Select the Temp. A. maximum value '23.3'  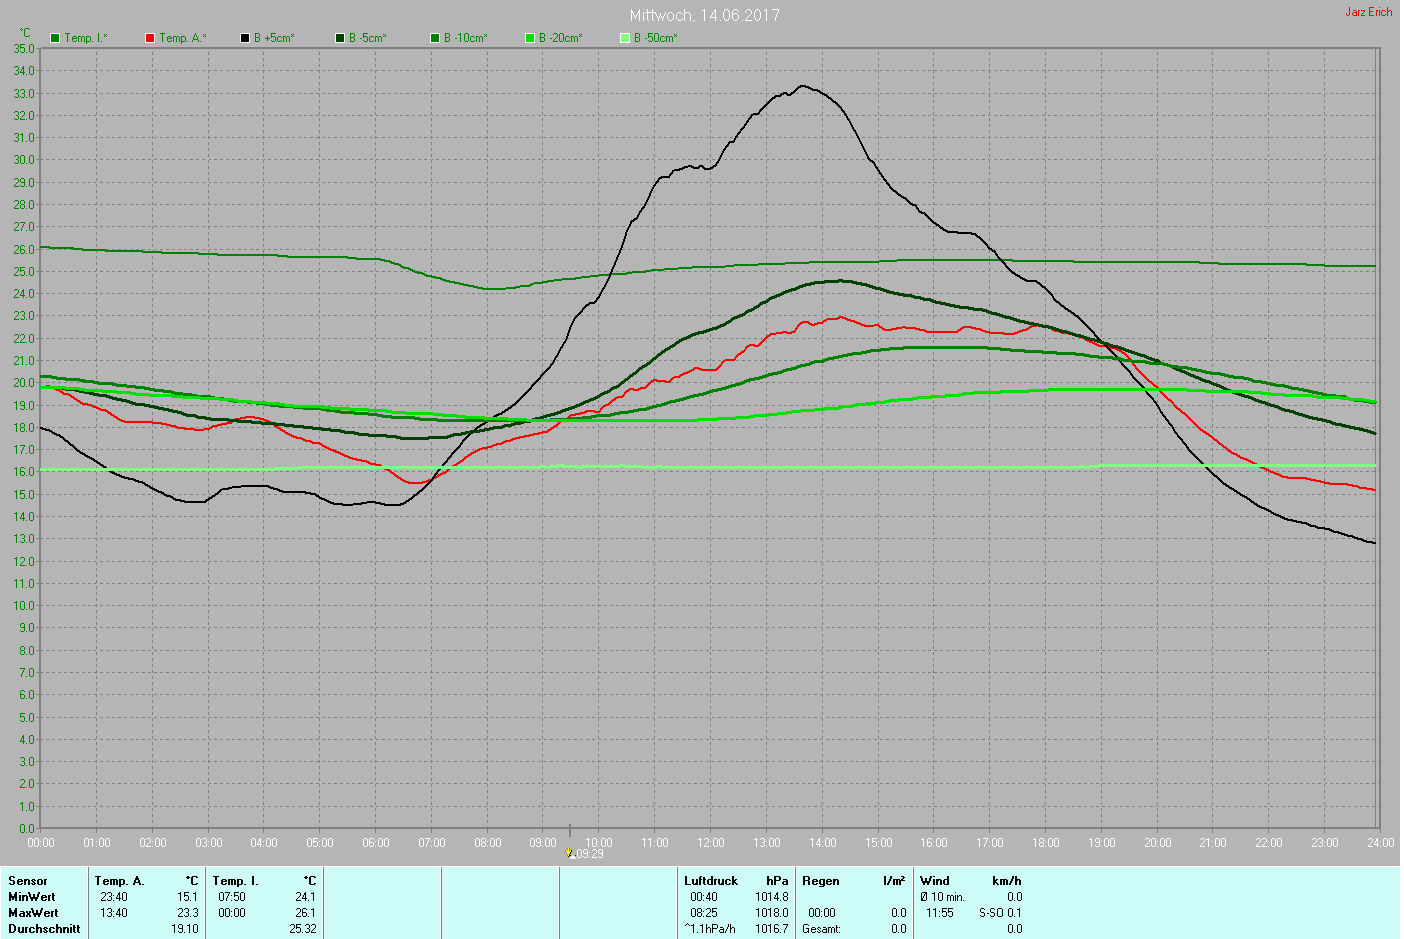point(188,913)
